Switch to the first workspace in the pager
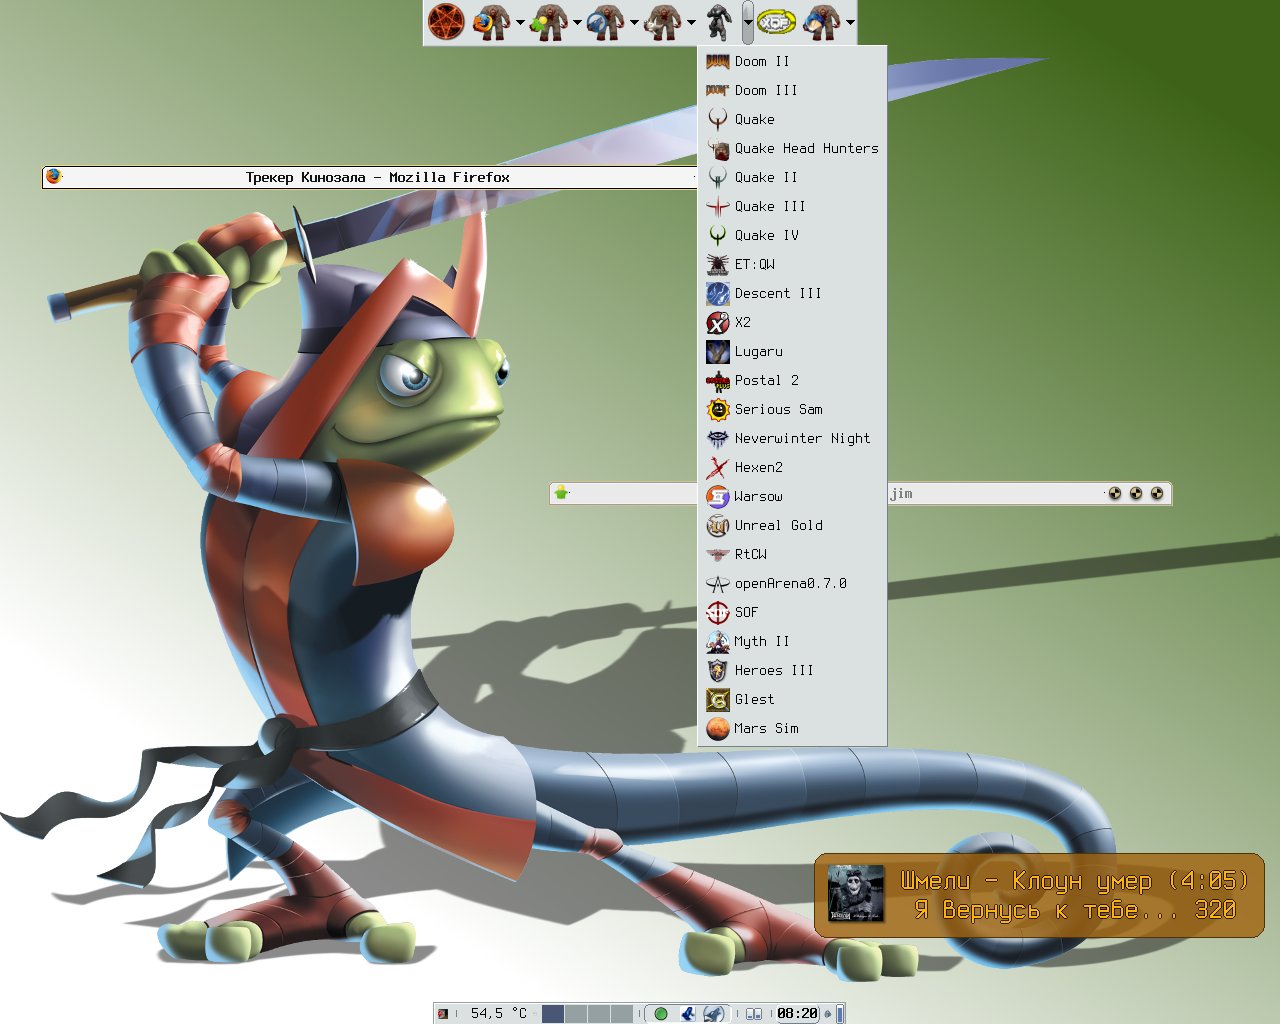 [x=553, y=1013]
